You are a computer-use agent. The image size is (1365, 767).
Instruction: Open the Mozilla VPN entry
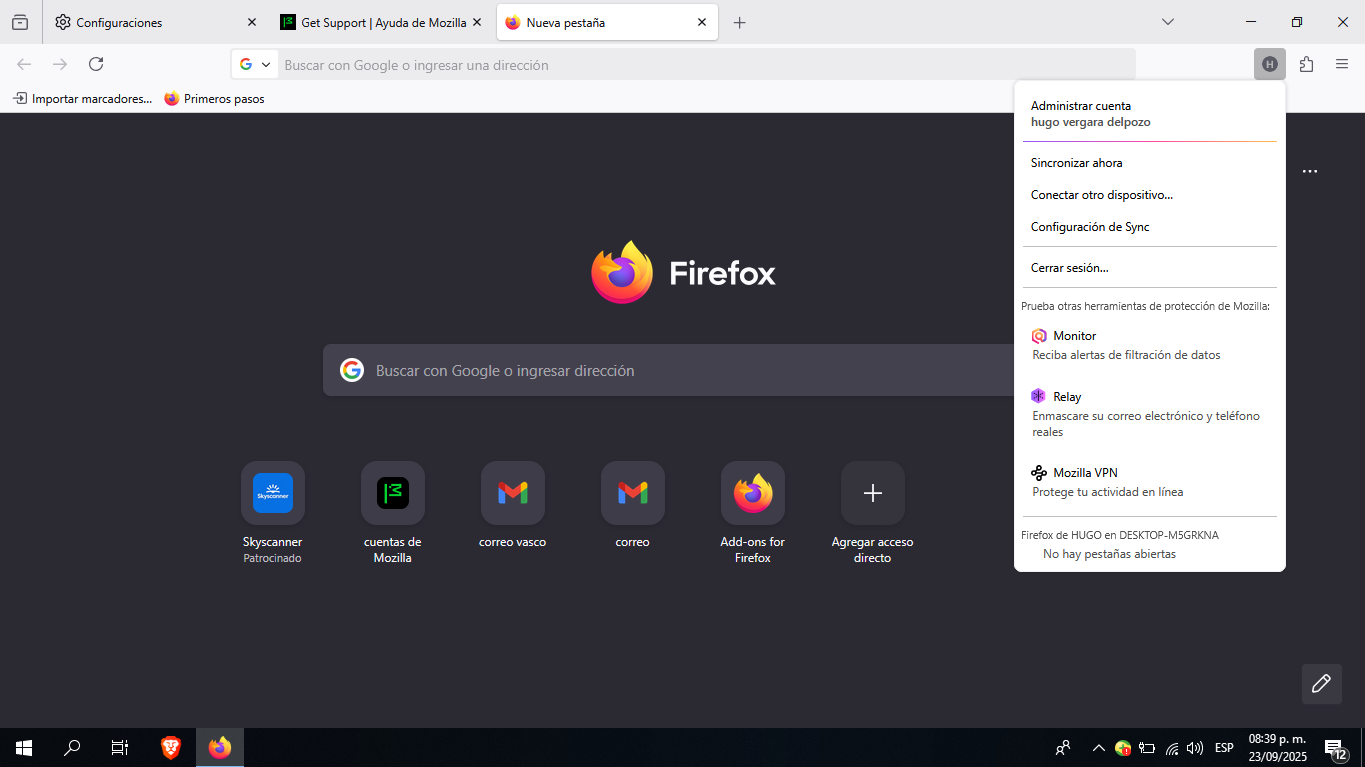coord(1150,482)
